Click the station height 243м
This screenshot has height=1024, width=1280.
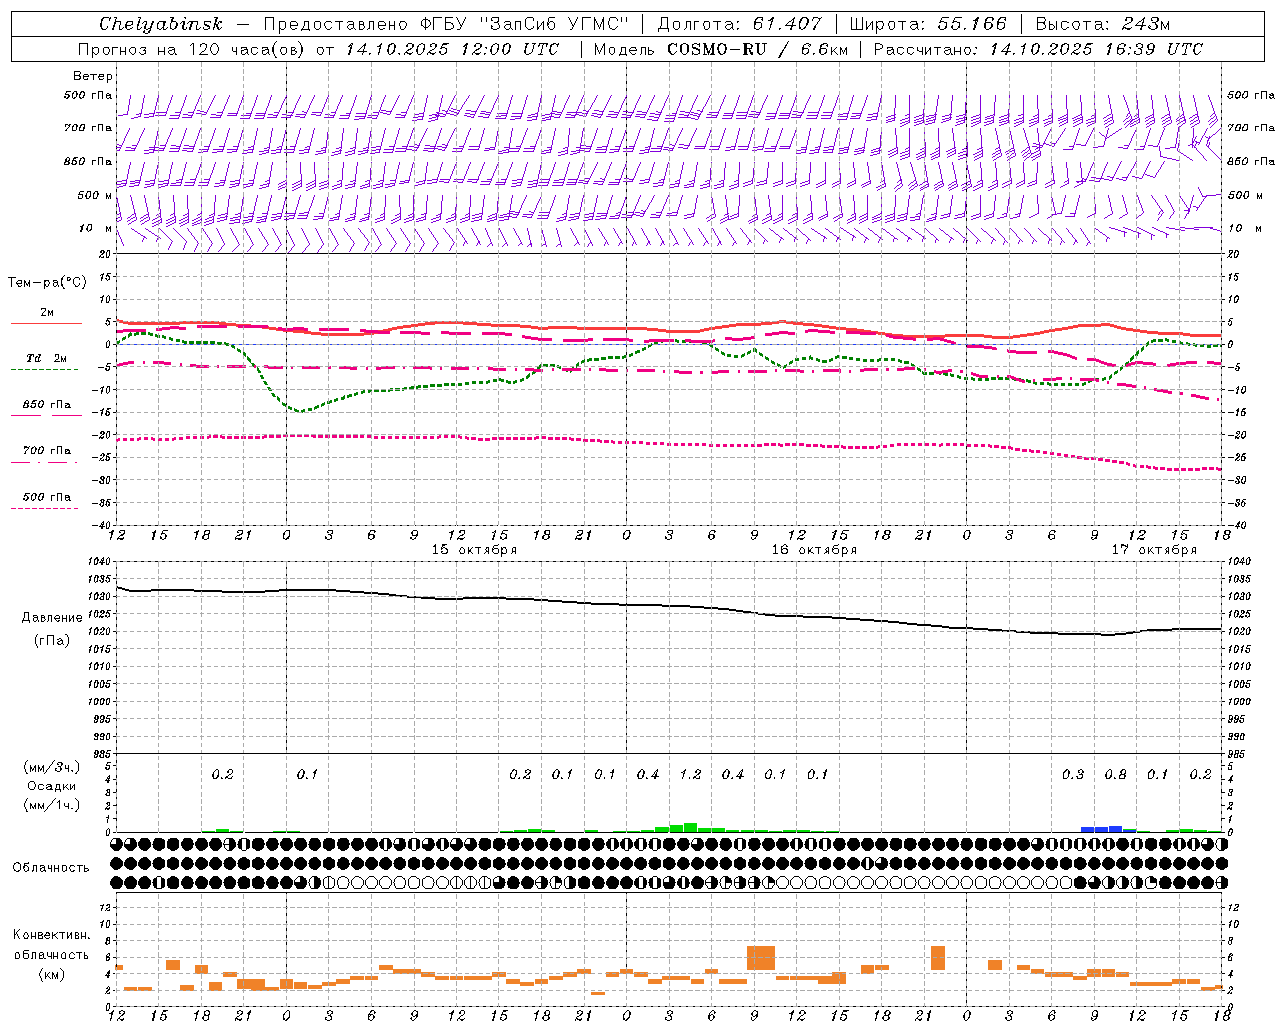[1144, 24]
